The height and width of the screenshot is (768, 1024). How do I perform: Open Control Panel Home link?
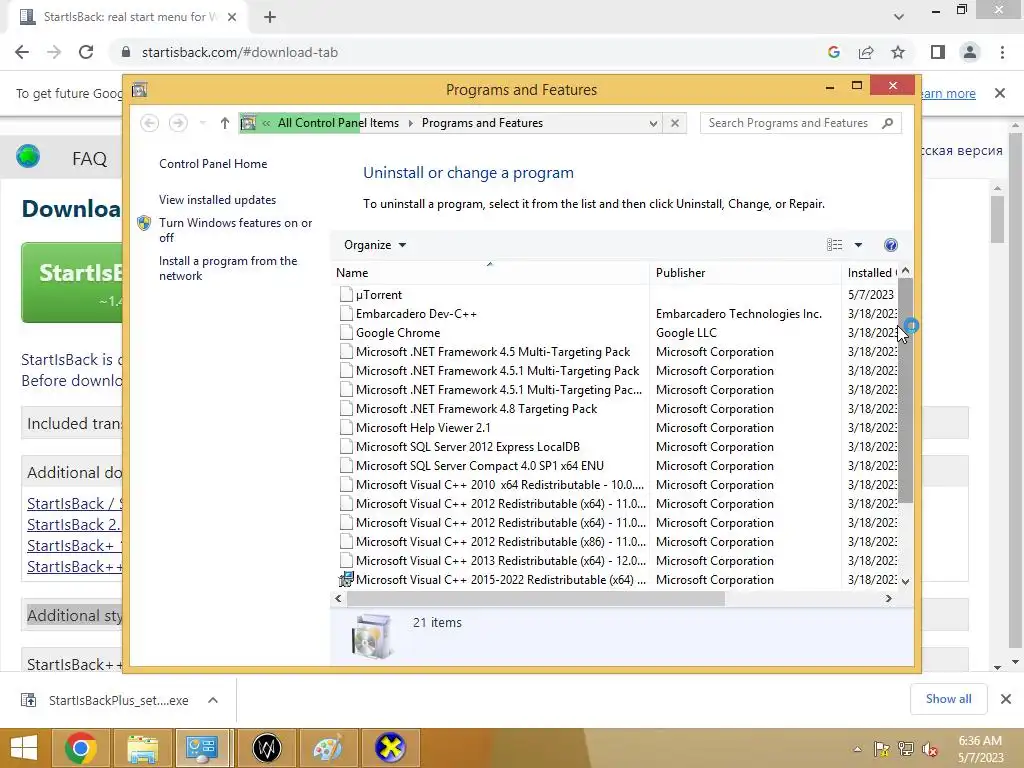213,164
